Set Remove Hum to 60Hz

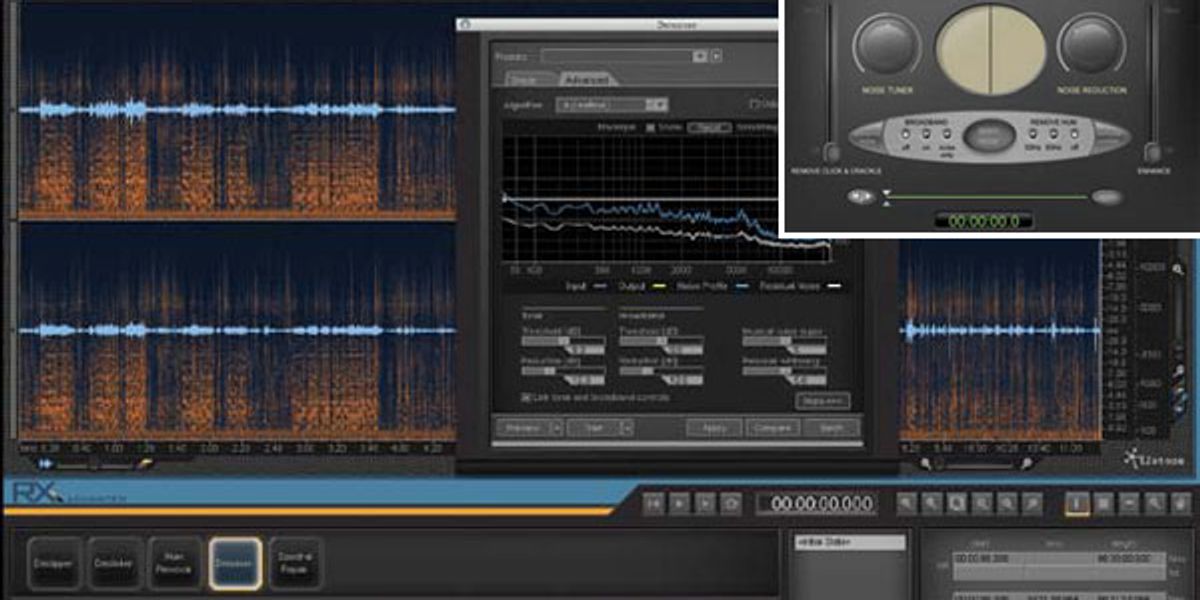pyautogui.click(x=1053, y=134)
